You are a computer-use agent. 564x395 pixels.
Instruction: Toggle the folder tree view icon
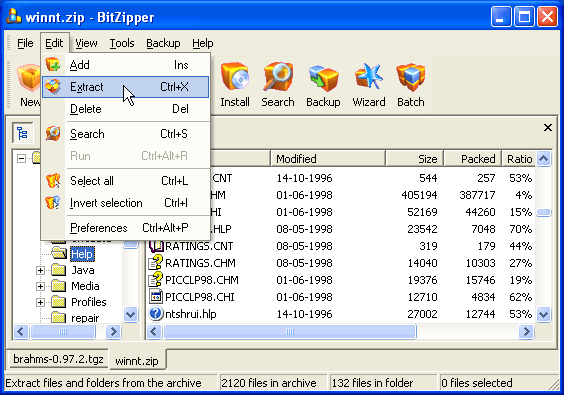coord(22,133)
